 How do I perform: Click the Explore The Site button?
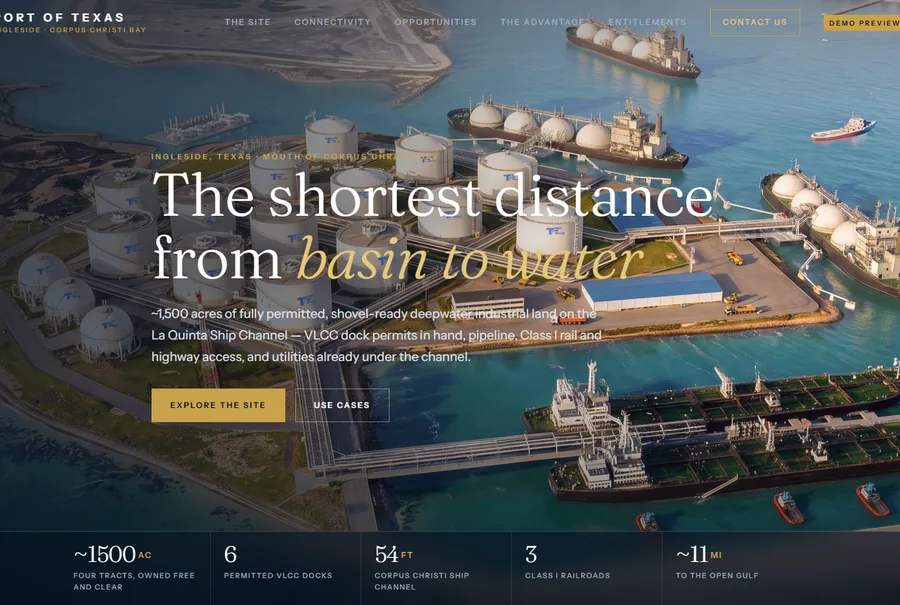pyautogui.click(x=218, y=405)
